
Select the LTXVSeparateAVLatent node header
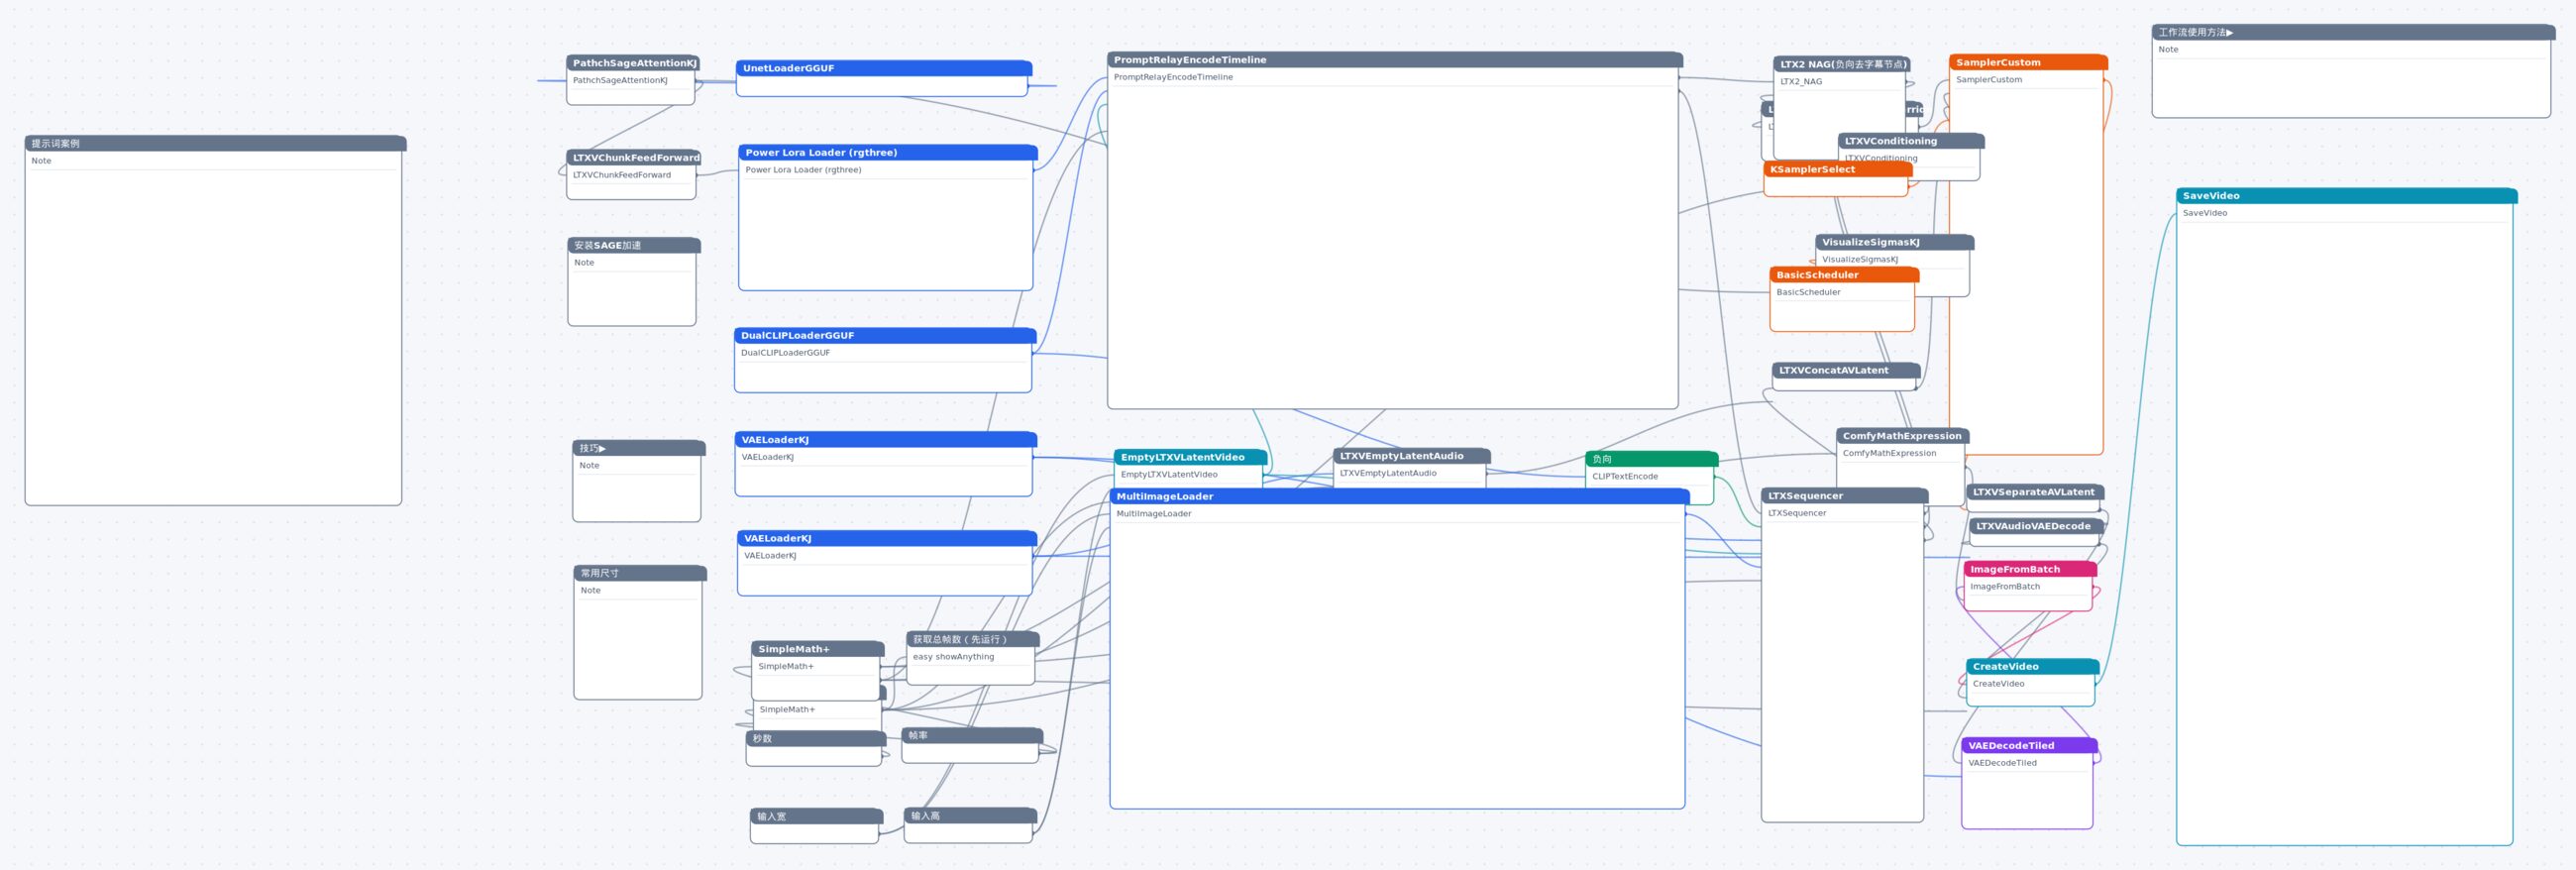pyautogui.click(x=2035, y=492)
